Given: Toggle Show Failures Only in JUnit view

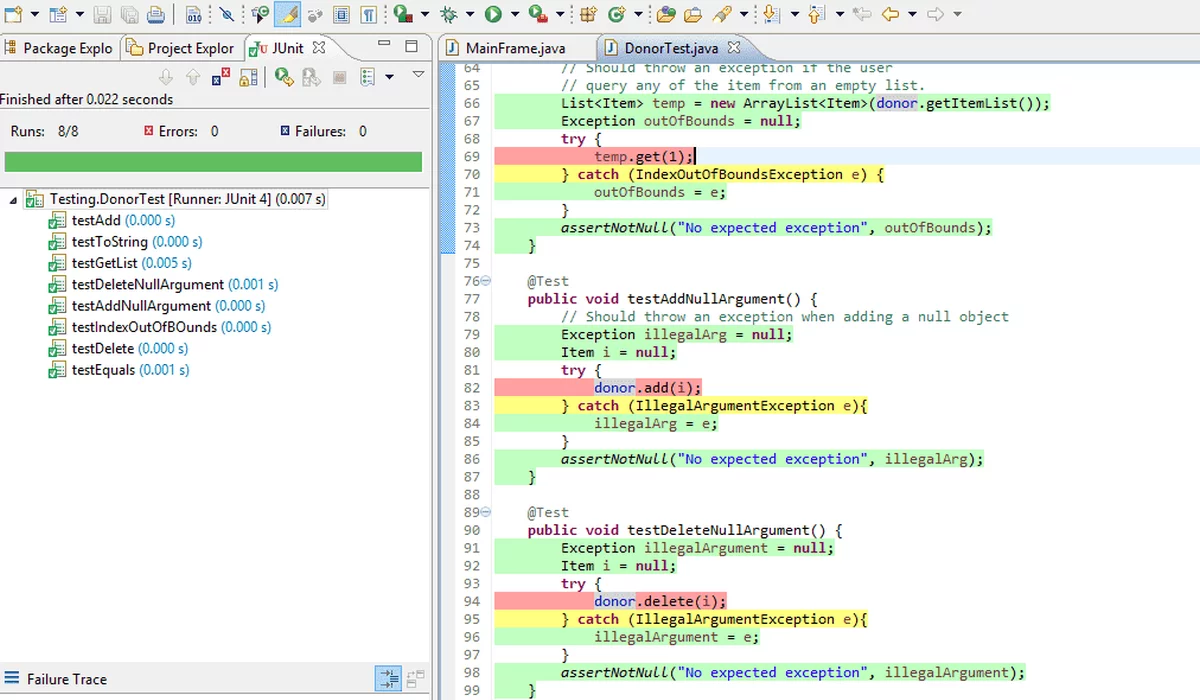Looking at the screenshot, I should click(x=221, y=77).
